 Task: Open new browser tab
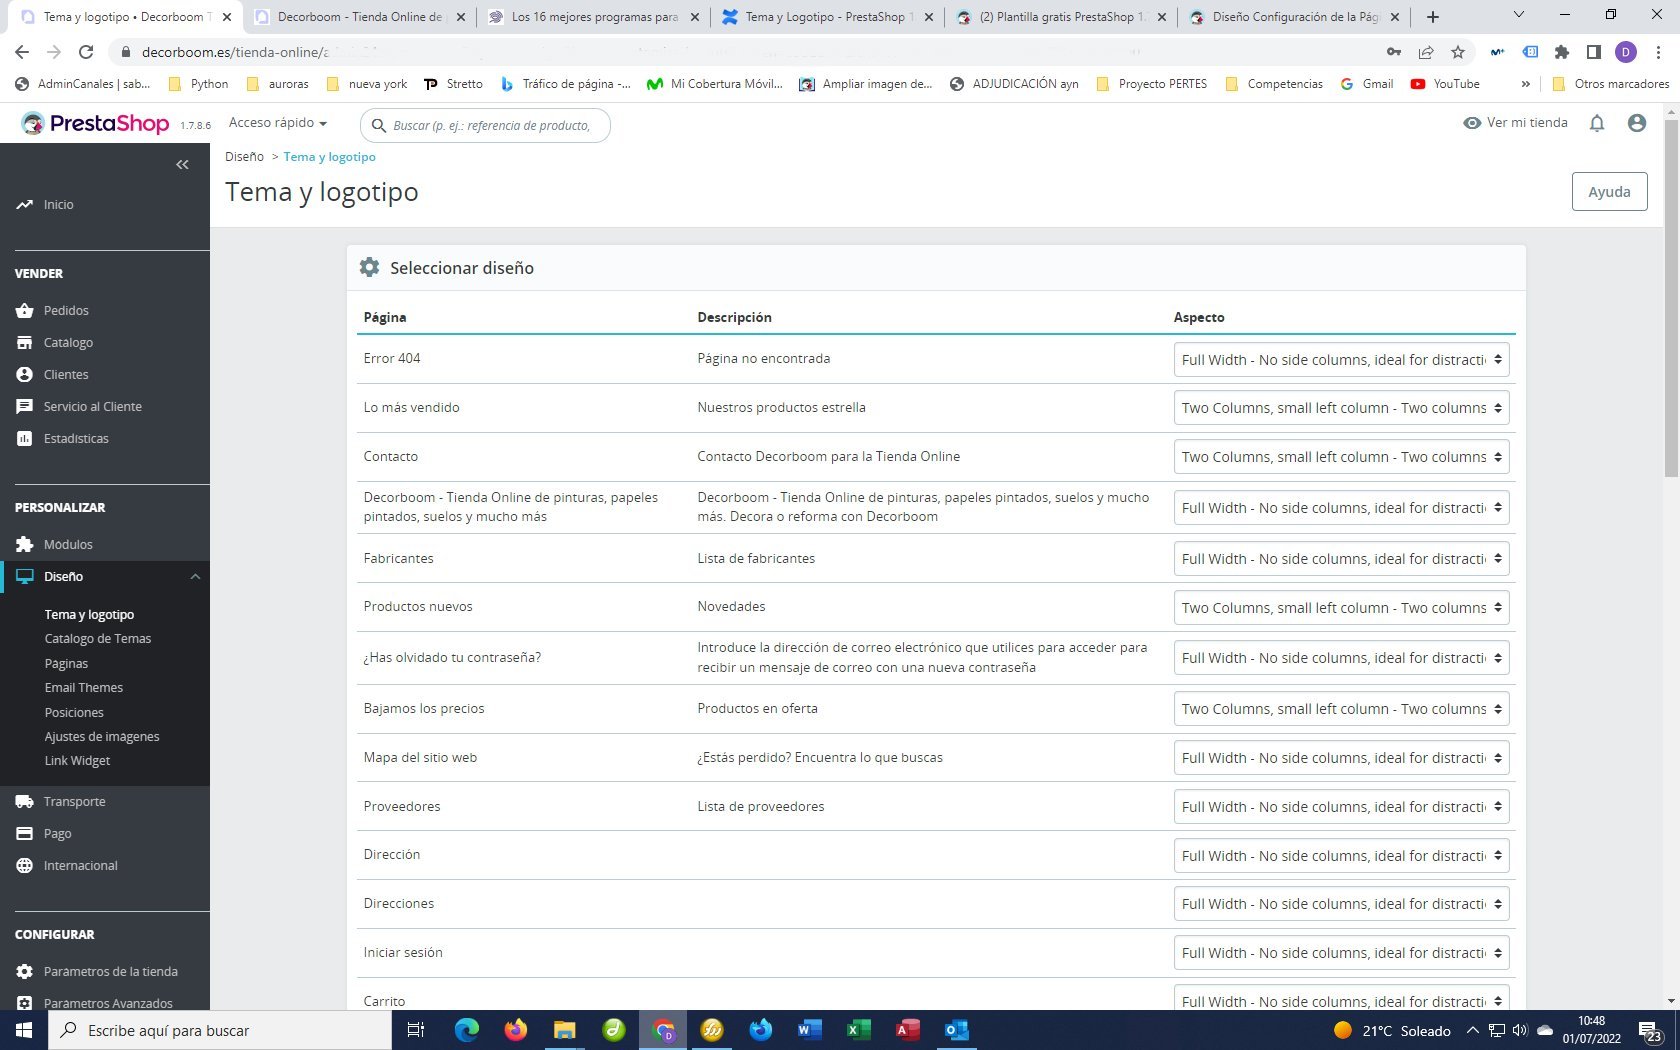[1433, 17]
